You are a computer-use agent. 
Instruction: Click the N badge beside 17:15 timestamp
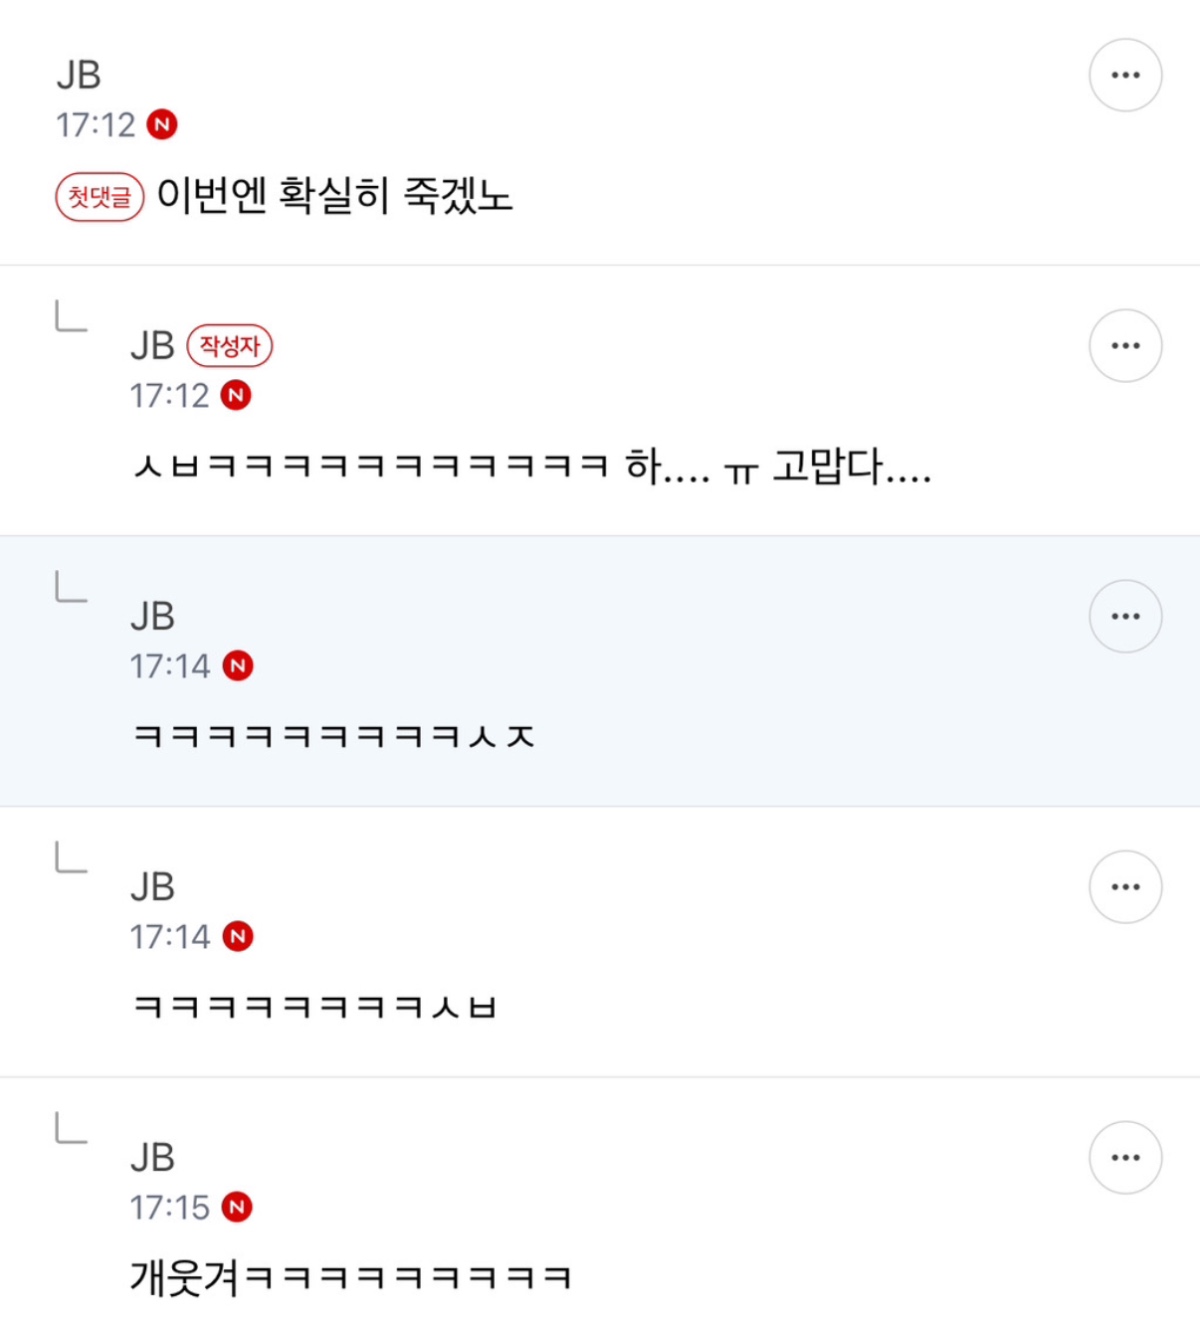[237, 1207]
